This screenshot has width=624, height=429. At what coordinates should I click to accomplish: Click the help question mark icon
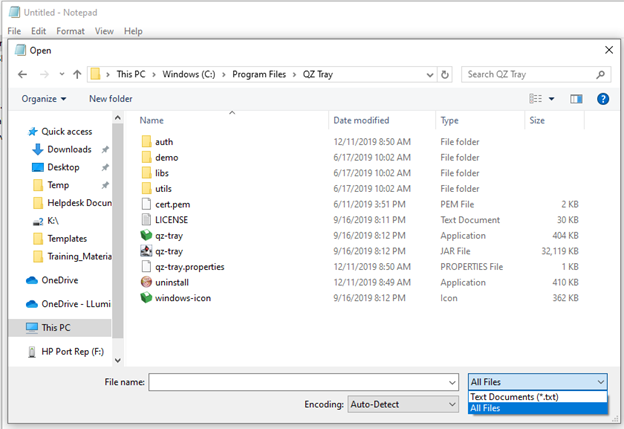[x=603, y=99]
